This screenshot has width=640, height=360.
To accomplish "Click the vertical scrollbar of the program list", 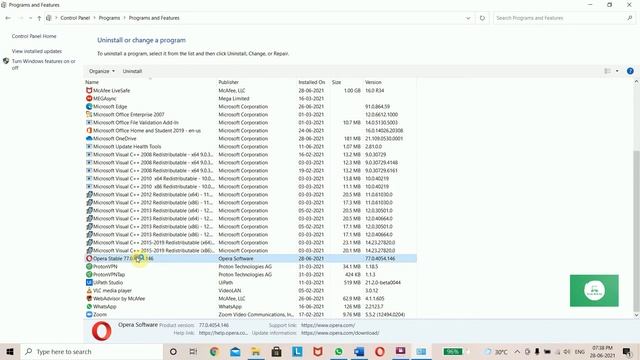I will coord(636,231).
